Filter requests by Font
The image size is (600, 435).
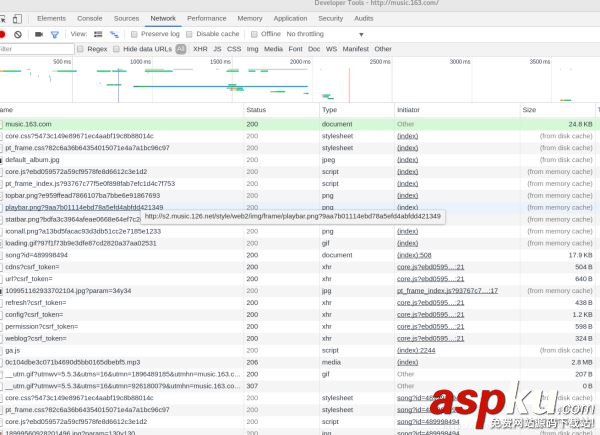tap(295, 49)
